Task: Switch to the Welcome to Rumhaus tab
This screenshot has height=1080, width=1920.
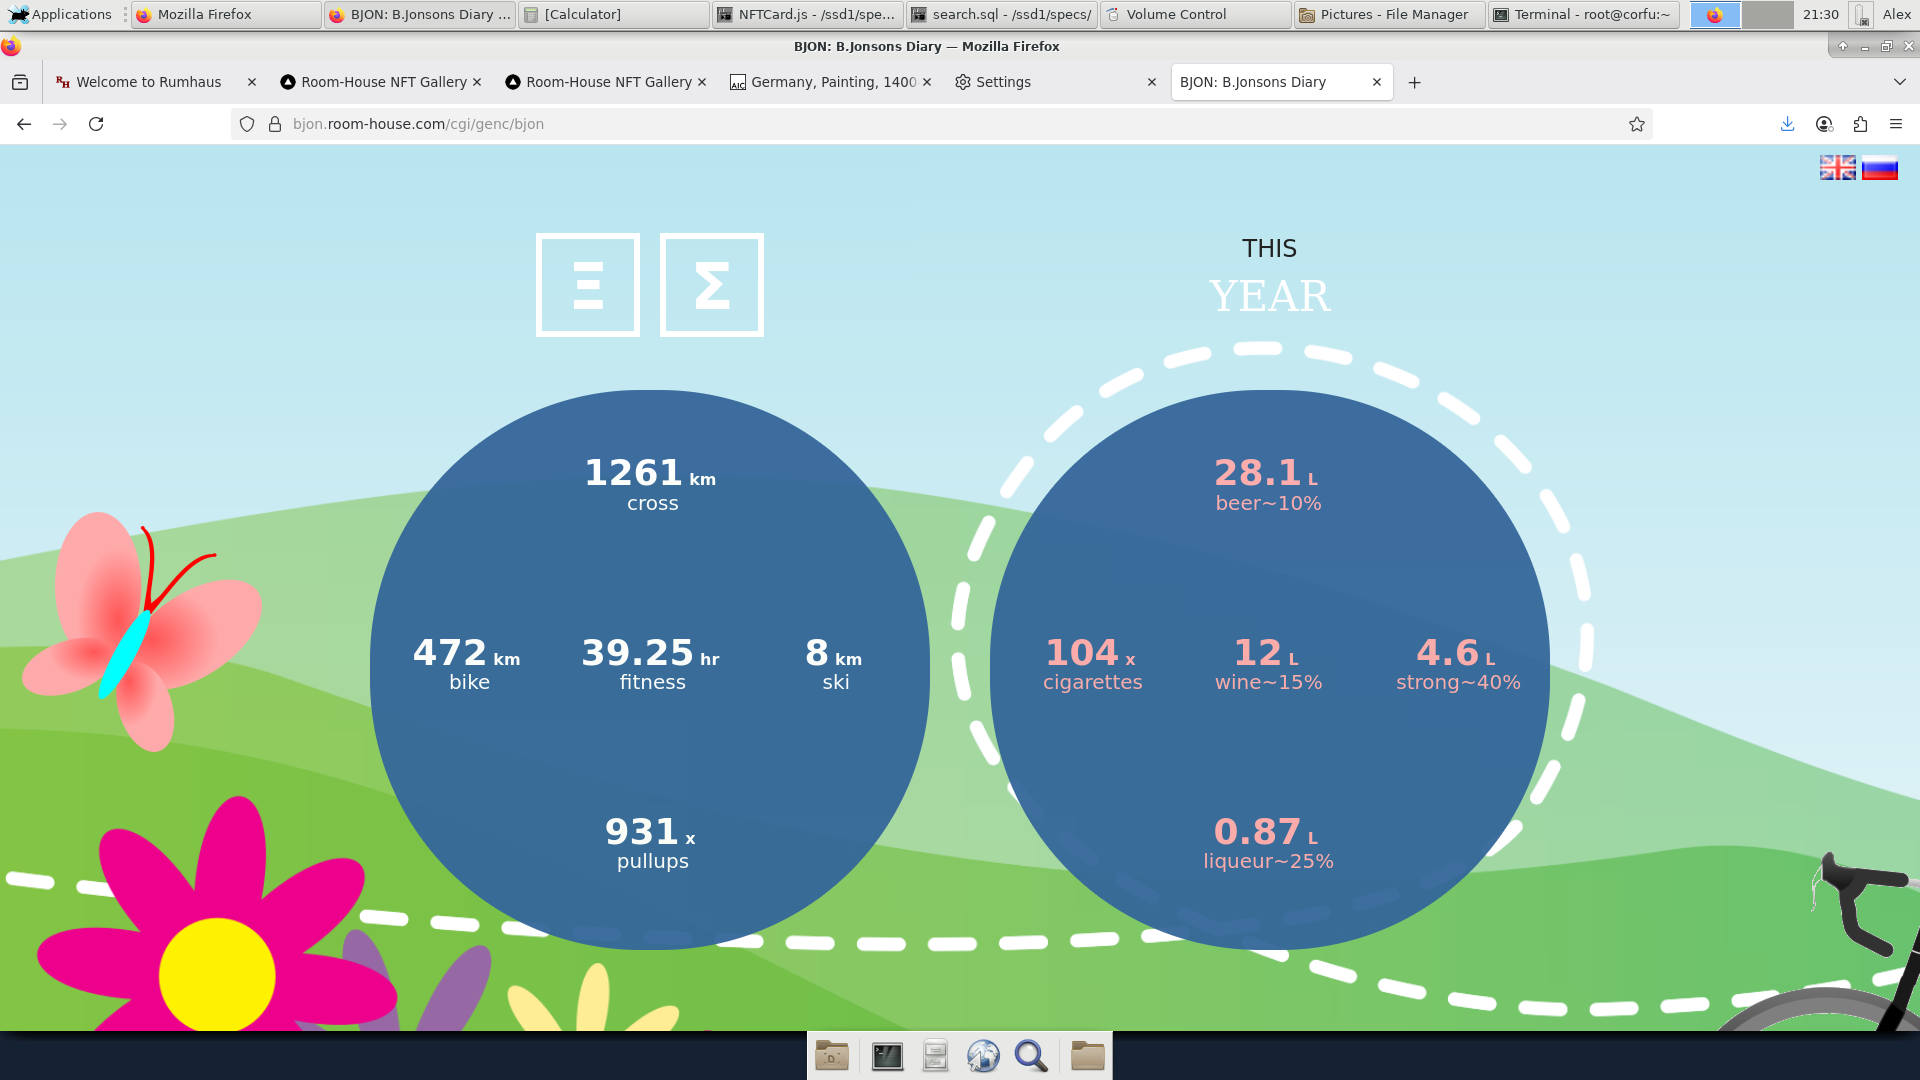Action: tap(148, 82)
